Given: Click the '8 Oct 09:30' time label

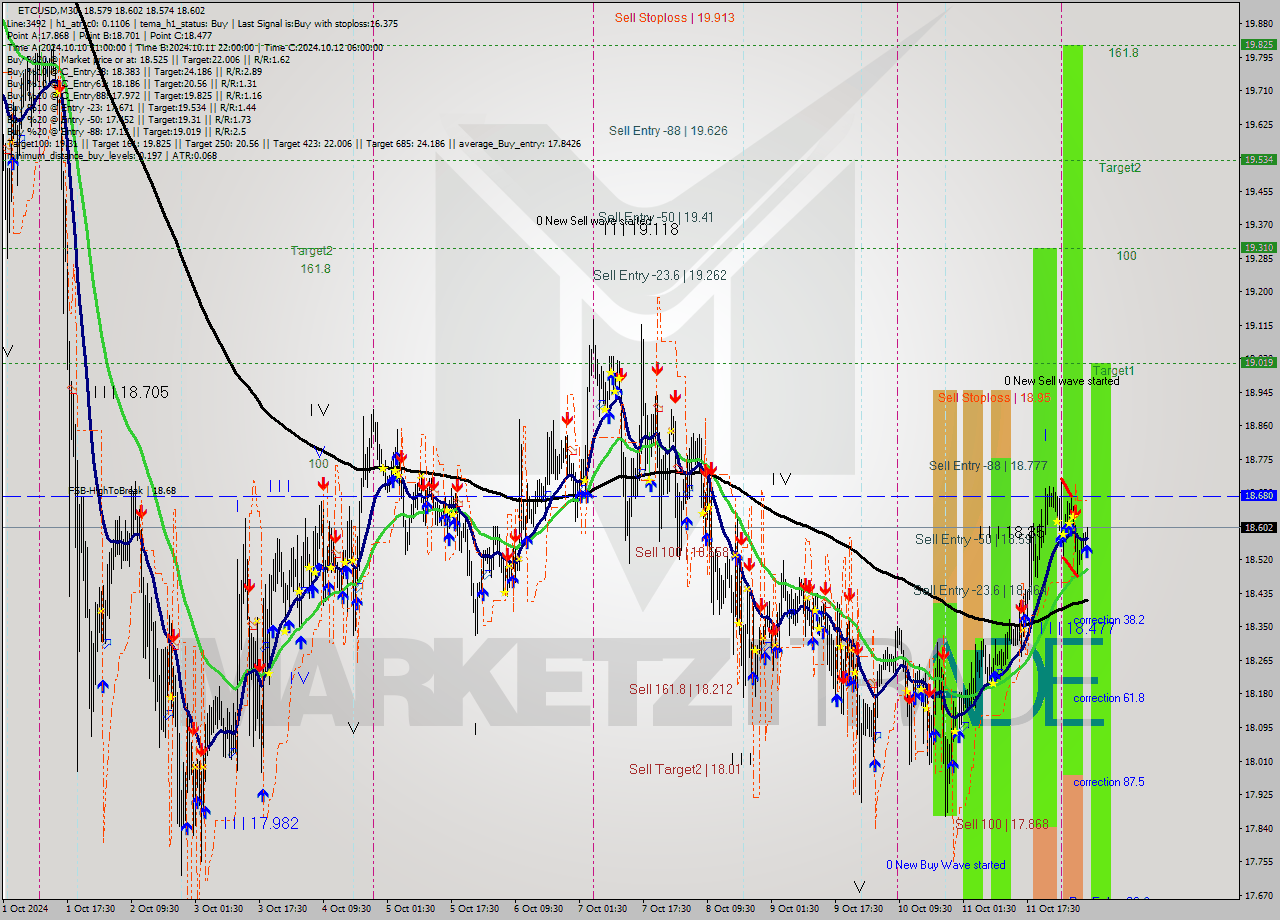Looking at the screenshot, I should pyautogui.click(x=730, y=909).
